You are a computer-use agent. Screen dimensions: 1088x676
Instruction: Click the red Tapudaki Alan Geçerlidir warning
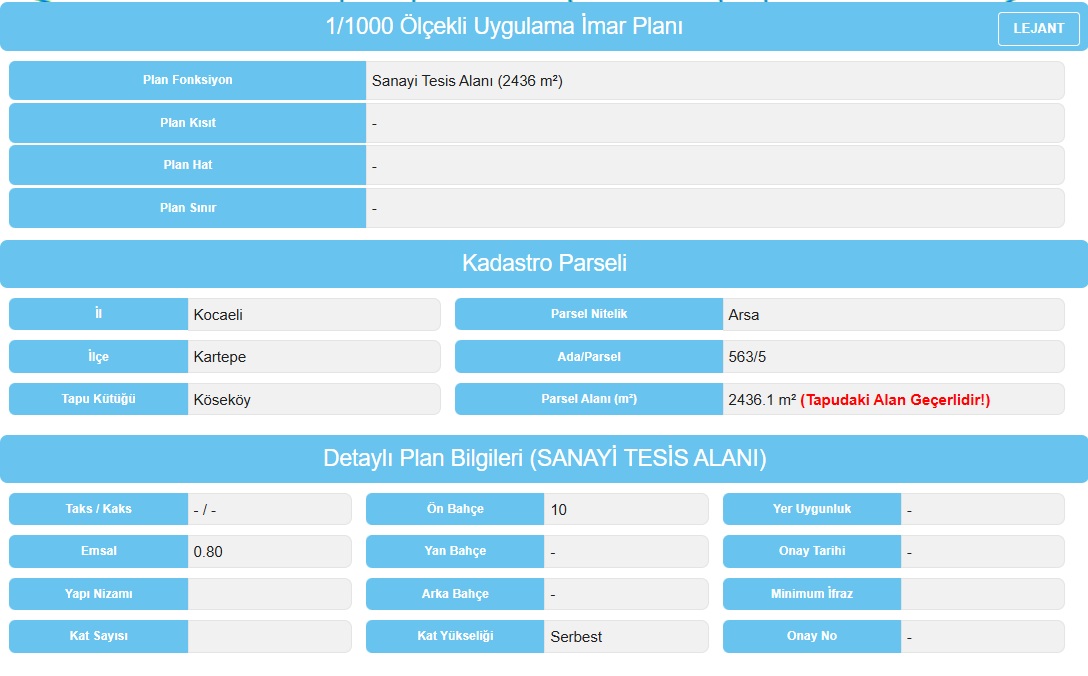[x=895, y=400]
